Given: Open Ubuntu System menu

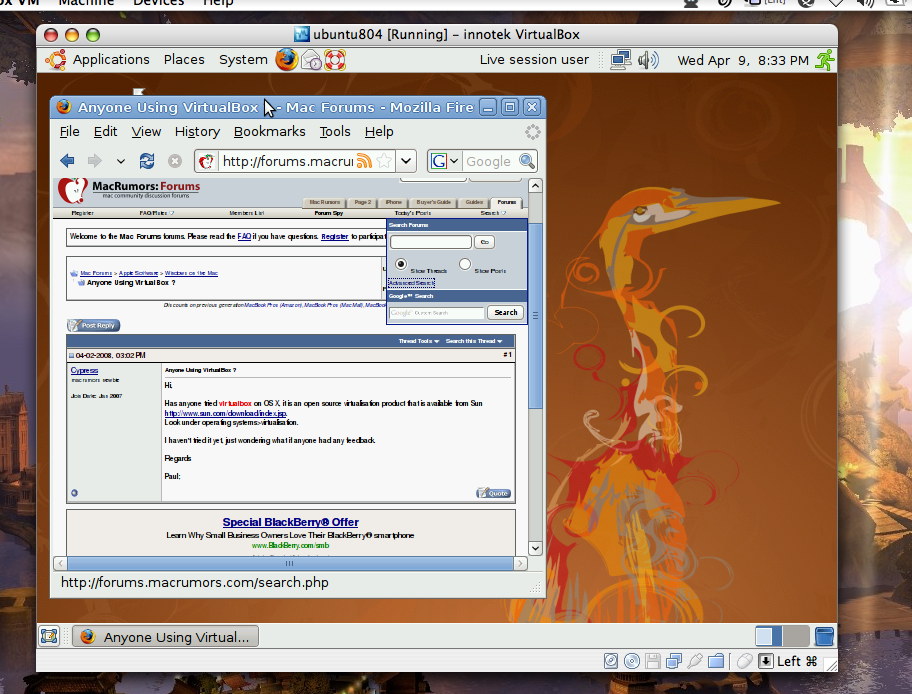Looking at the screenshot, I should [x=243, y=60].
